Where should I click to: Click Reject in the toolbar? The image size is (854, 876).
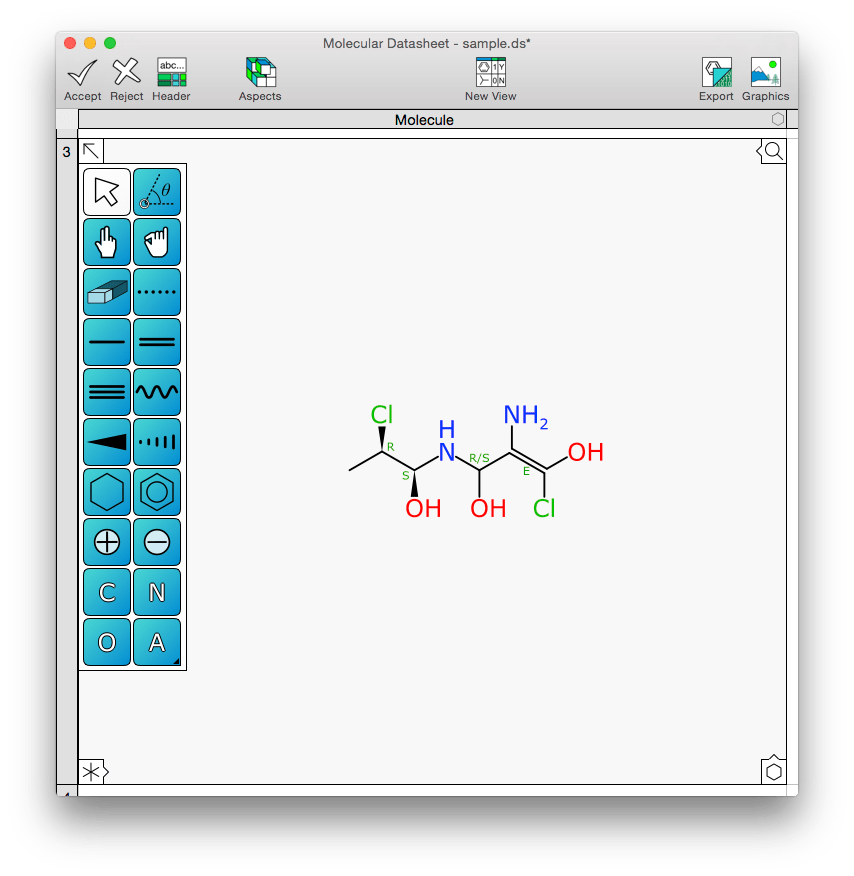tap(126, 79)
